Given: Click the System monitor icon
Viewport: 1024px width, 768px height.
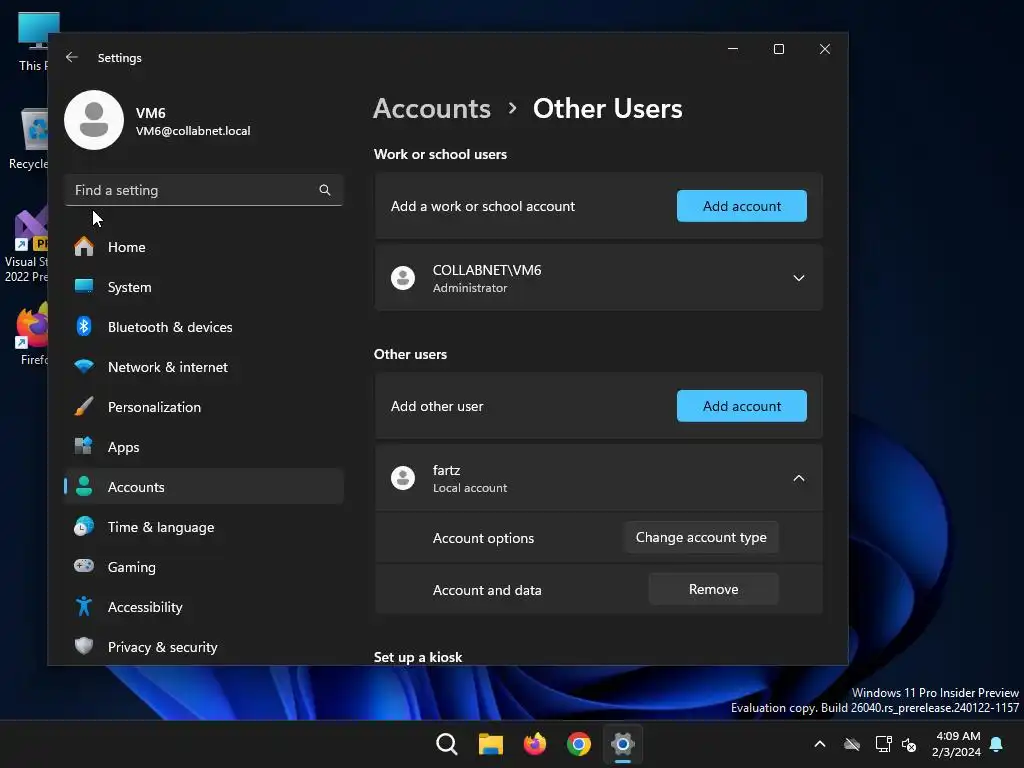Looking at the screenshot, I should click(84, 287).
